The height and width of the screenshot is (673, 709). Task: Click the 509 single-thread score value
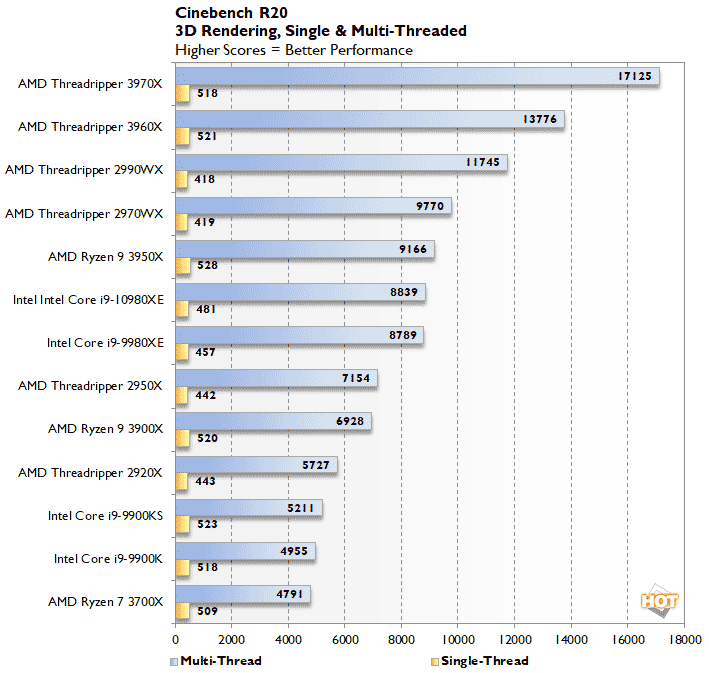click(208, 611)
